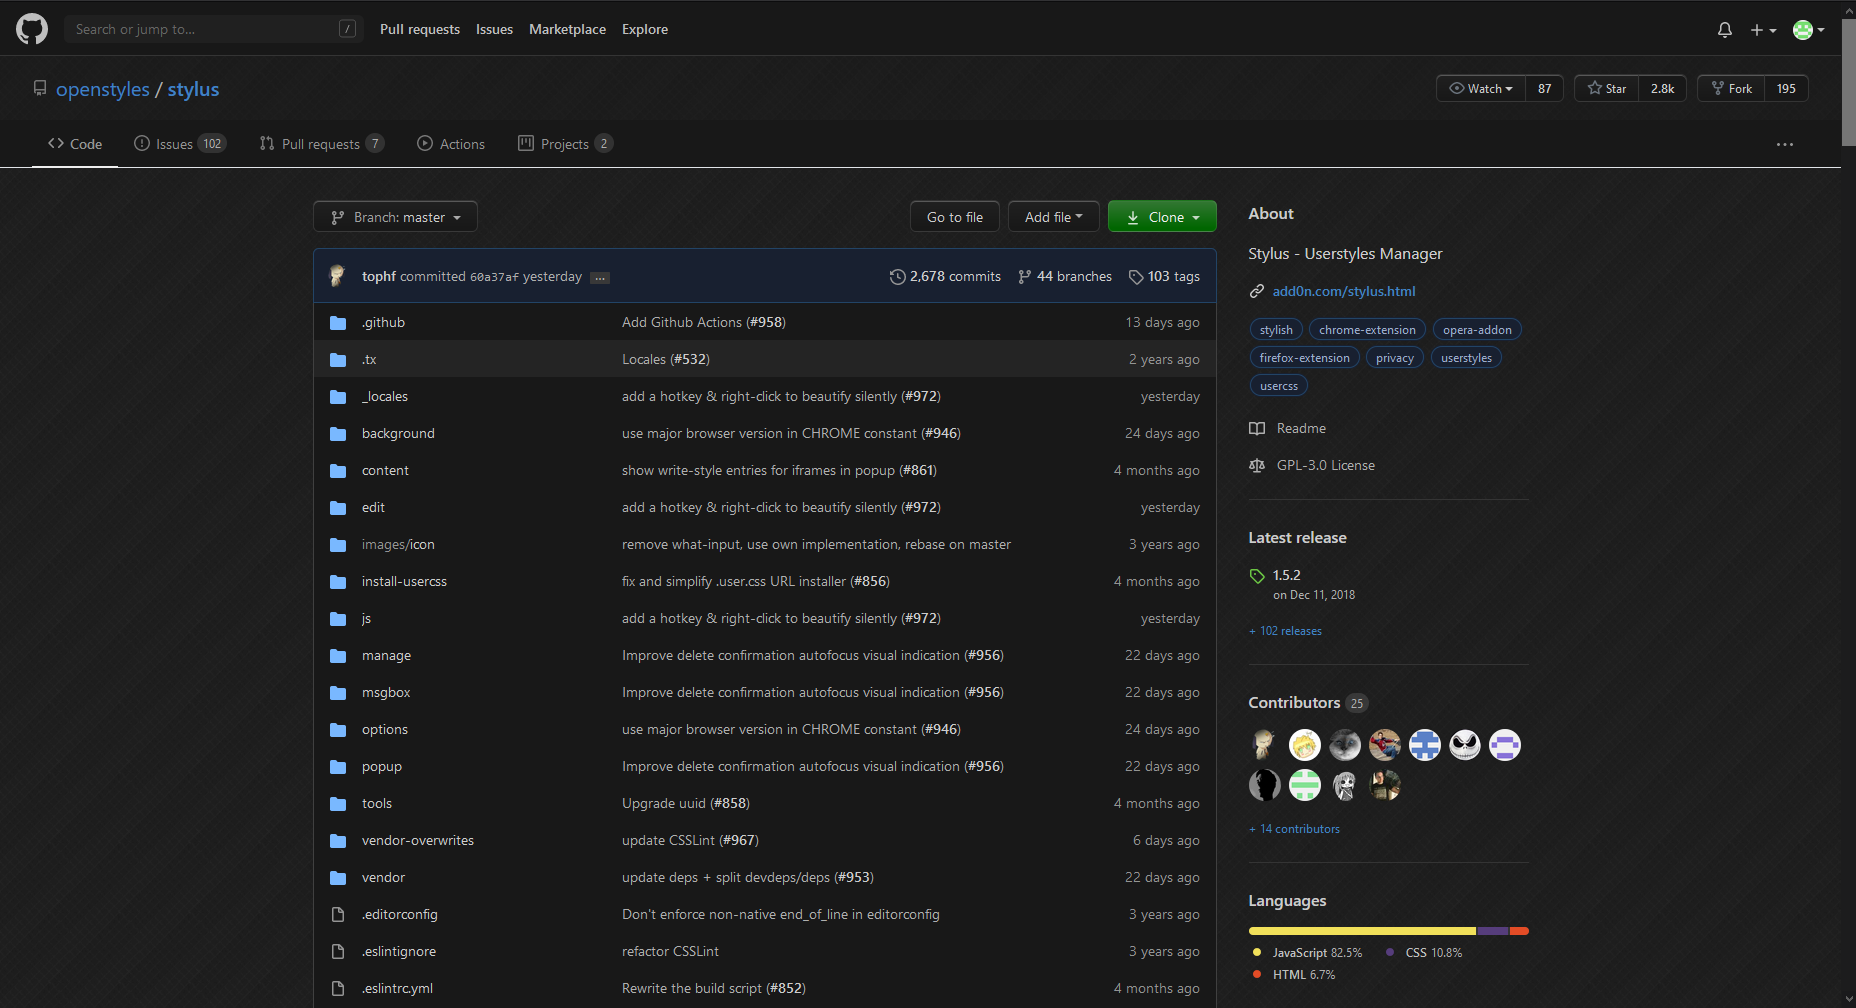Show the 14 more contributors link

click(1294, 829)
